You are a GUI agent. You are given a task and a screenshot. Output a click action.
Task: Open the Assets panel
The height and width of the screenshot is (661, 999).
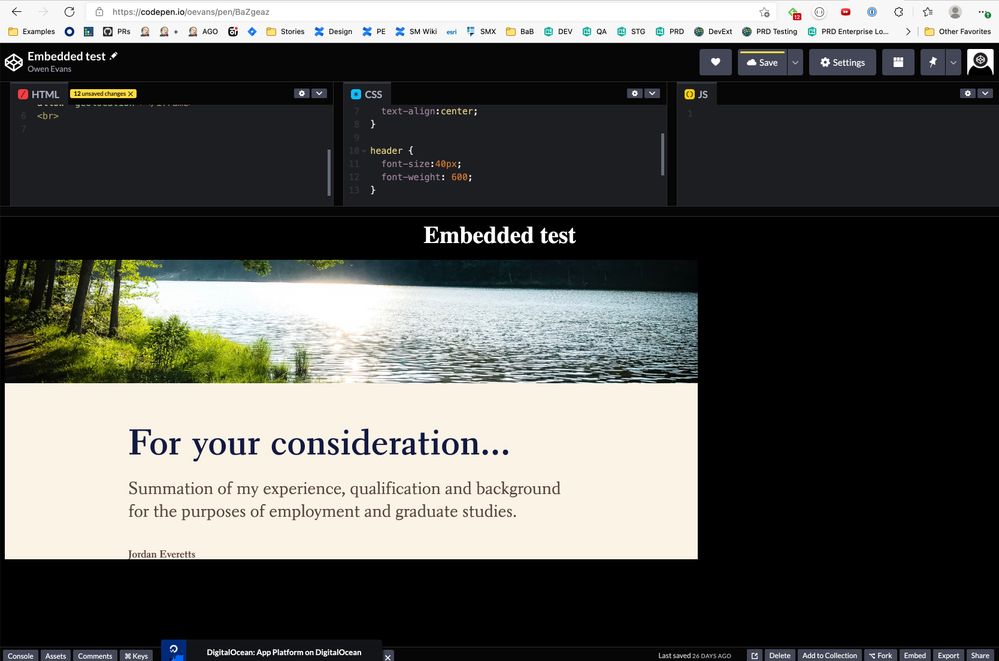pos(55,655)
